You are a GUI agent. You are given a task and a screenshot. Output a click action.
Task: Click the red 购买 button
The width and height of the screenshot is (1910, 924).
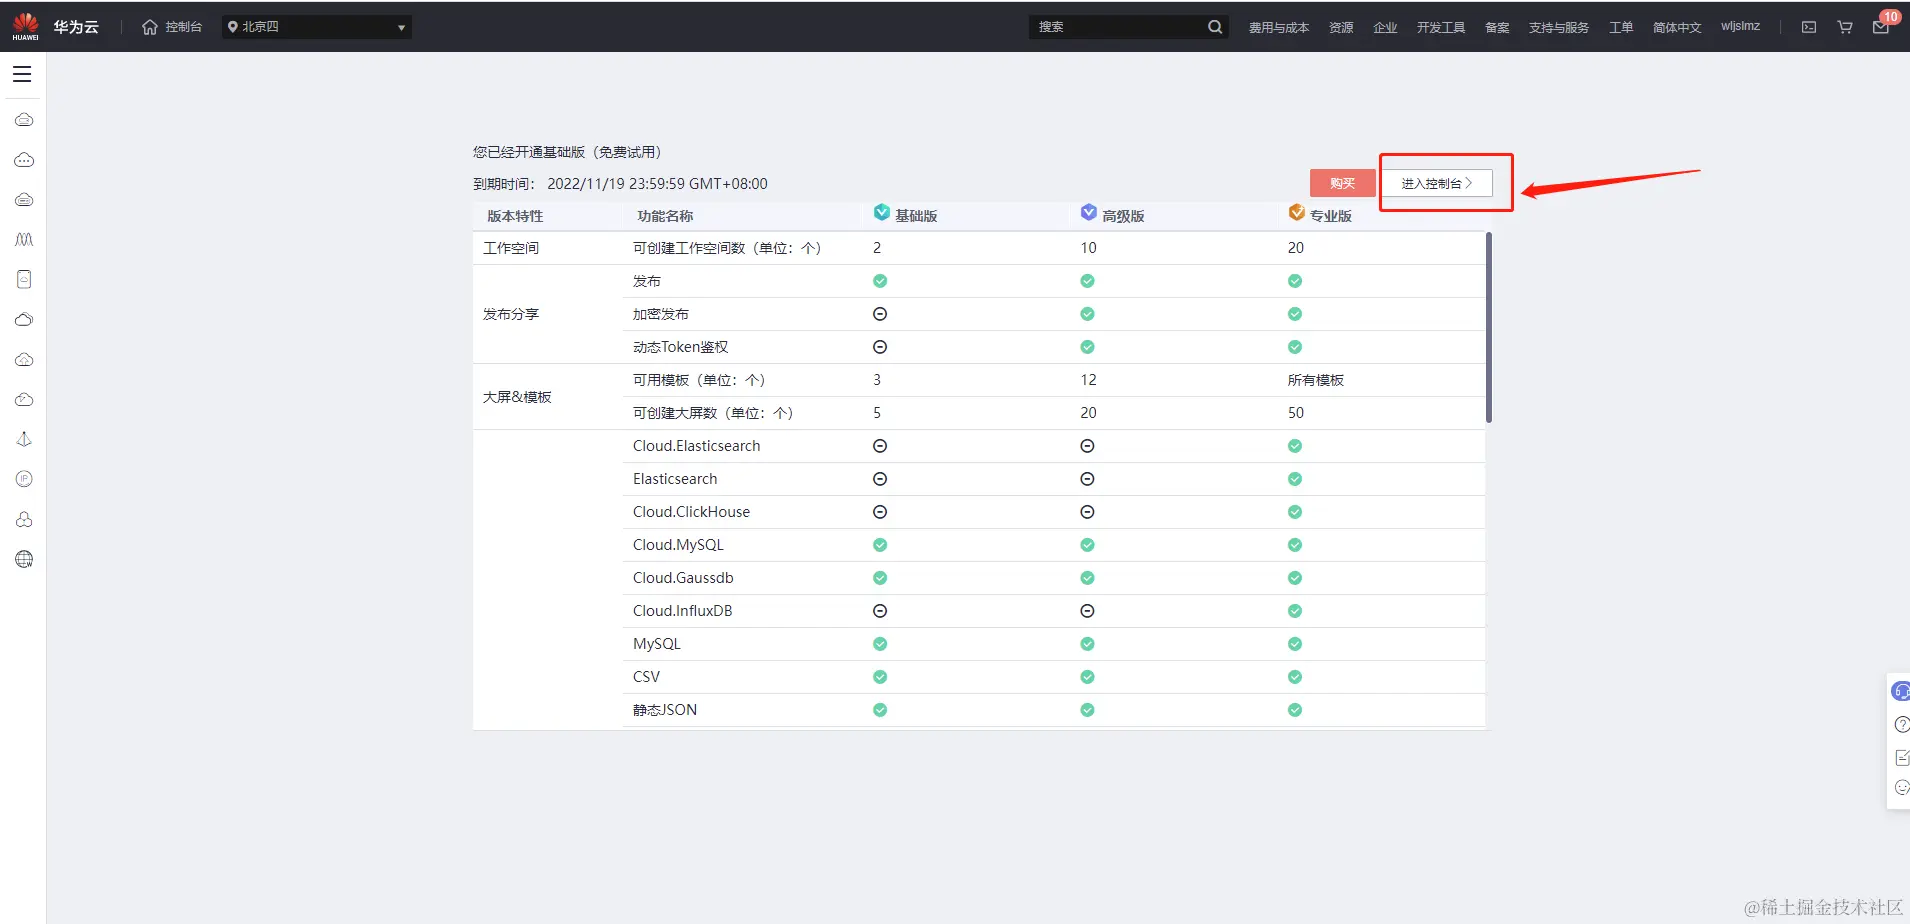tap(1342, 183)
